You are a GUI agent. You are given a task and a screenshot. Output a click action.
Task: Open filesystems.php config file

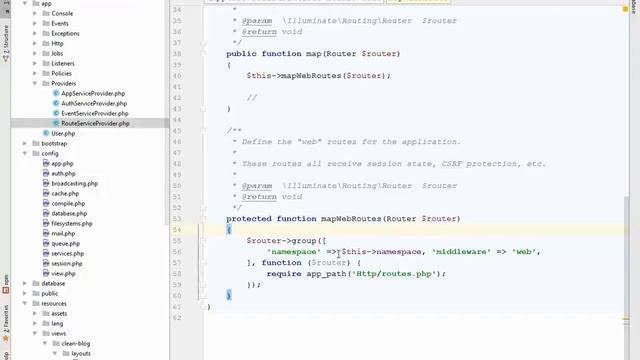pos(71,223)
